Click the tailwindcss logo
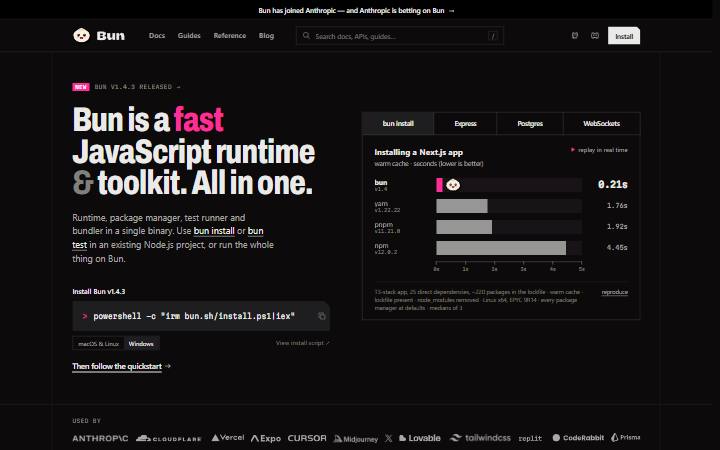Image resolution: width=720 pixels, height=450 pixels. pos(480,438)
